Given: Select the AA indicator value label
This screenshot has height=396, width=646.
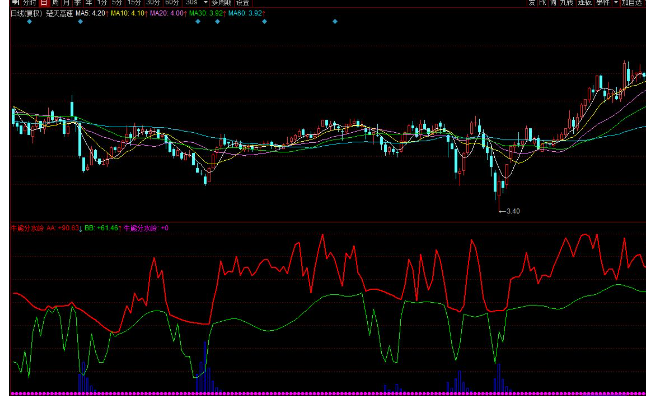Looking at the screenshot, I should pos(63,228).
